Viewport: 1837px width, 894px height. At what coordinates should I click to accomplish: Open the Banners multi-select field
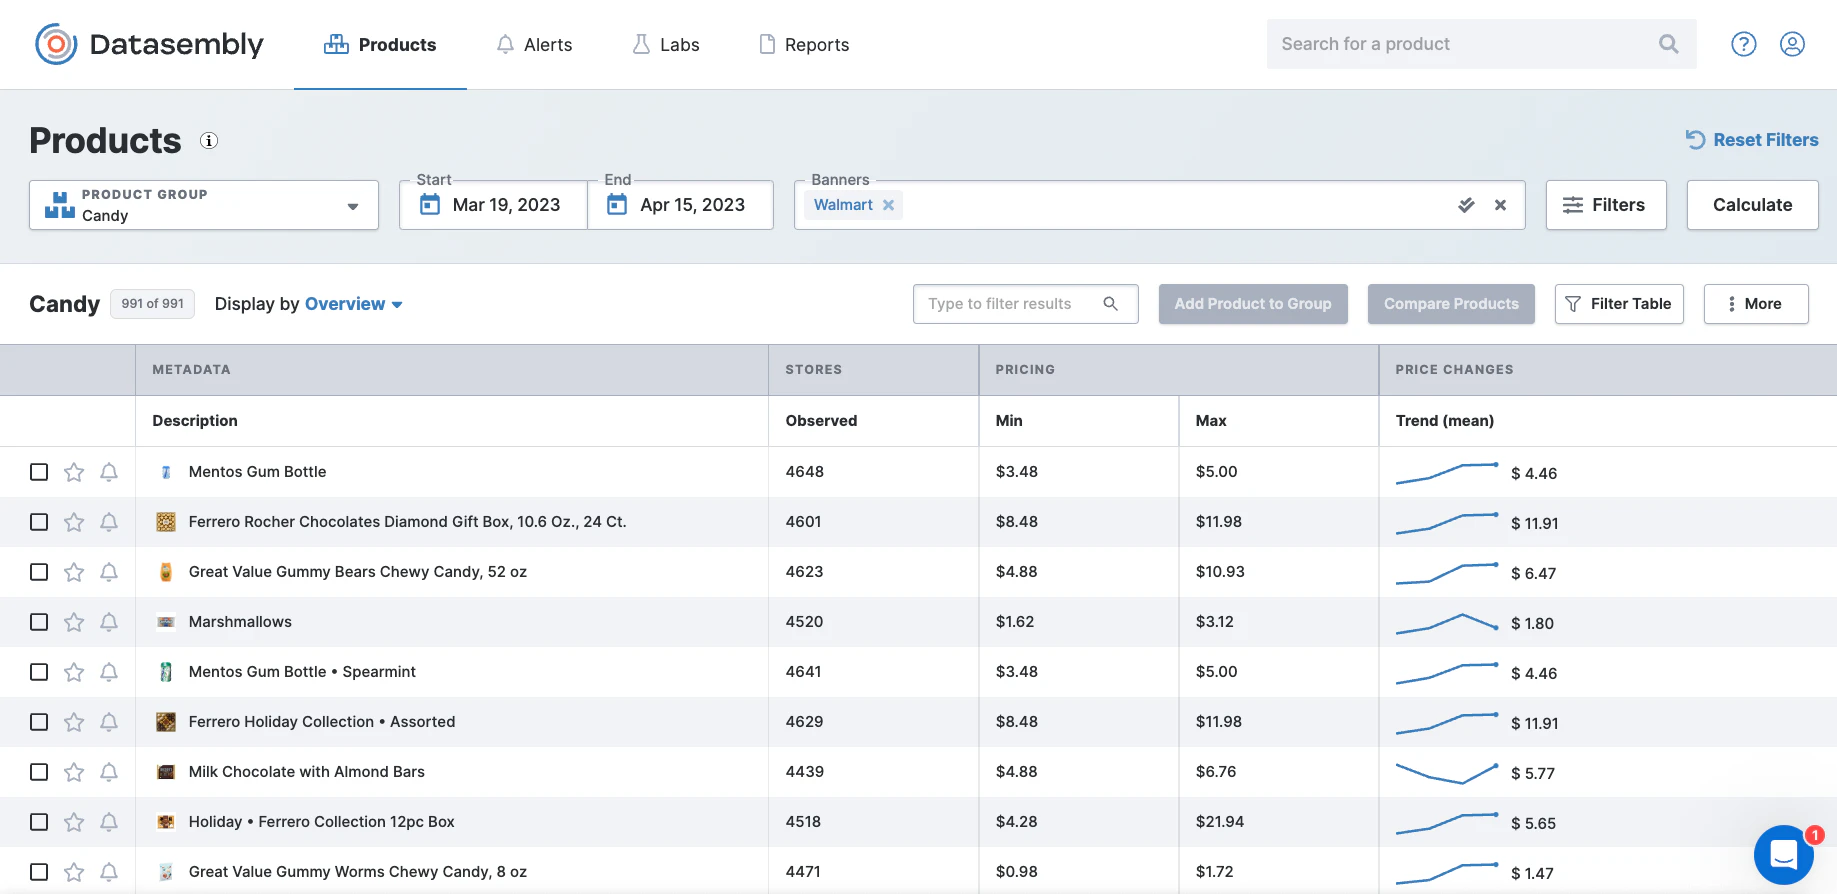(1160, 205)
